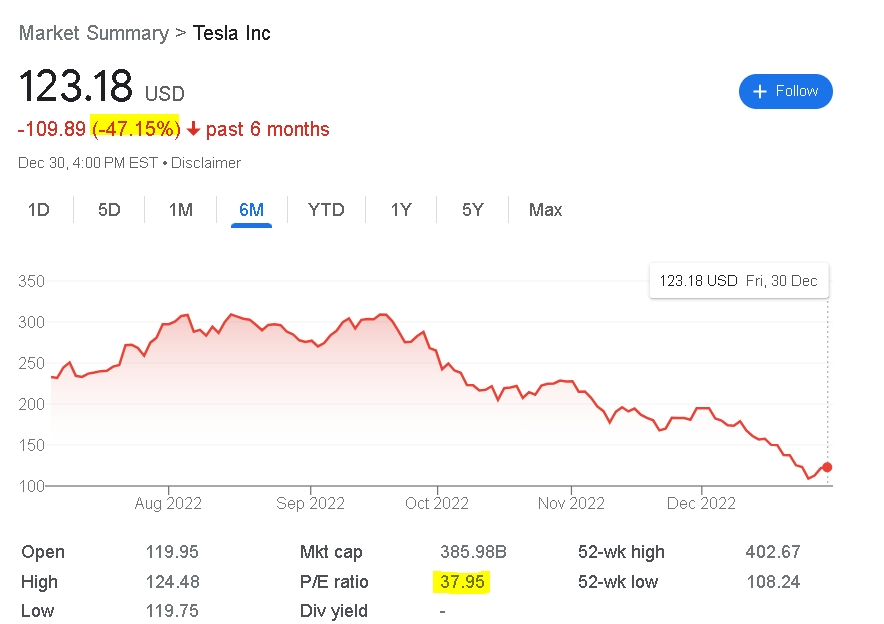Click the Oct 2022 axis label
The height and width of the screenshot is (624, 884).
[437, 503]
